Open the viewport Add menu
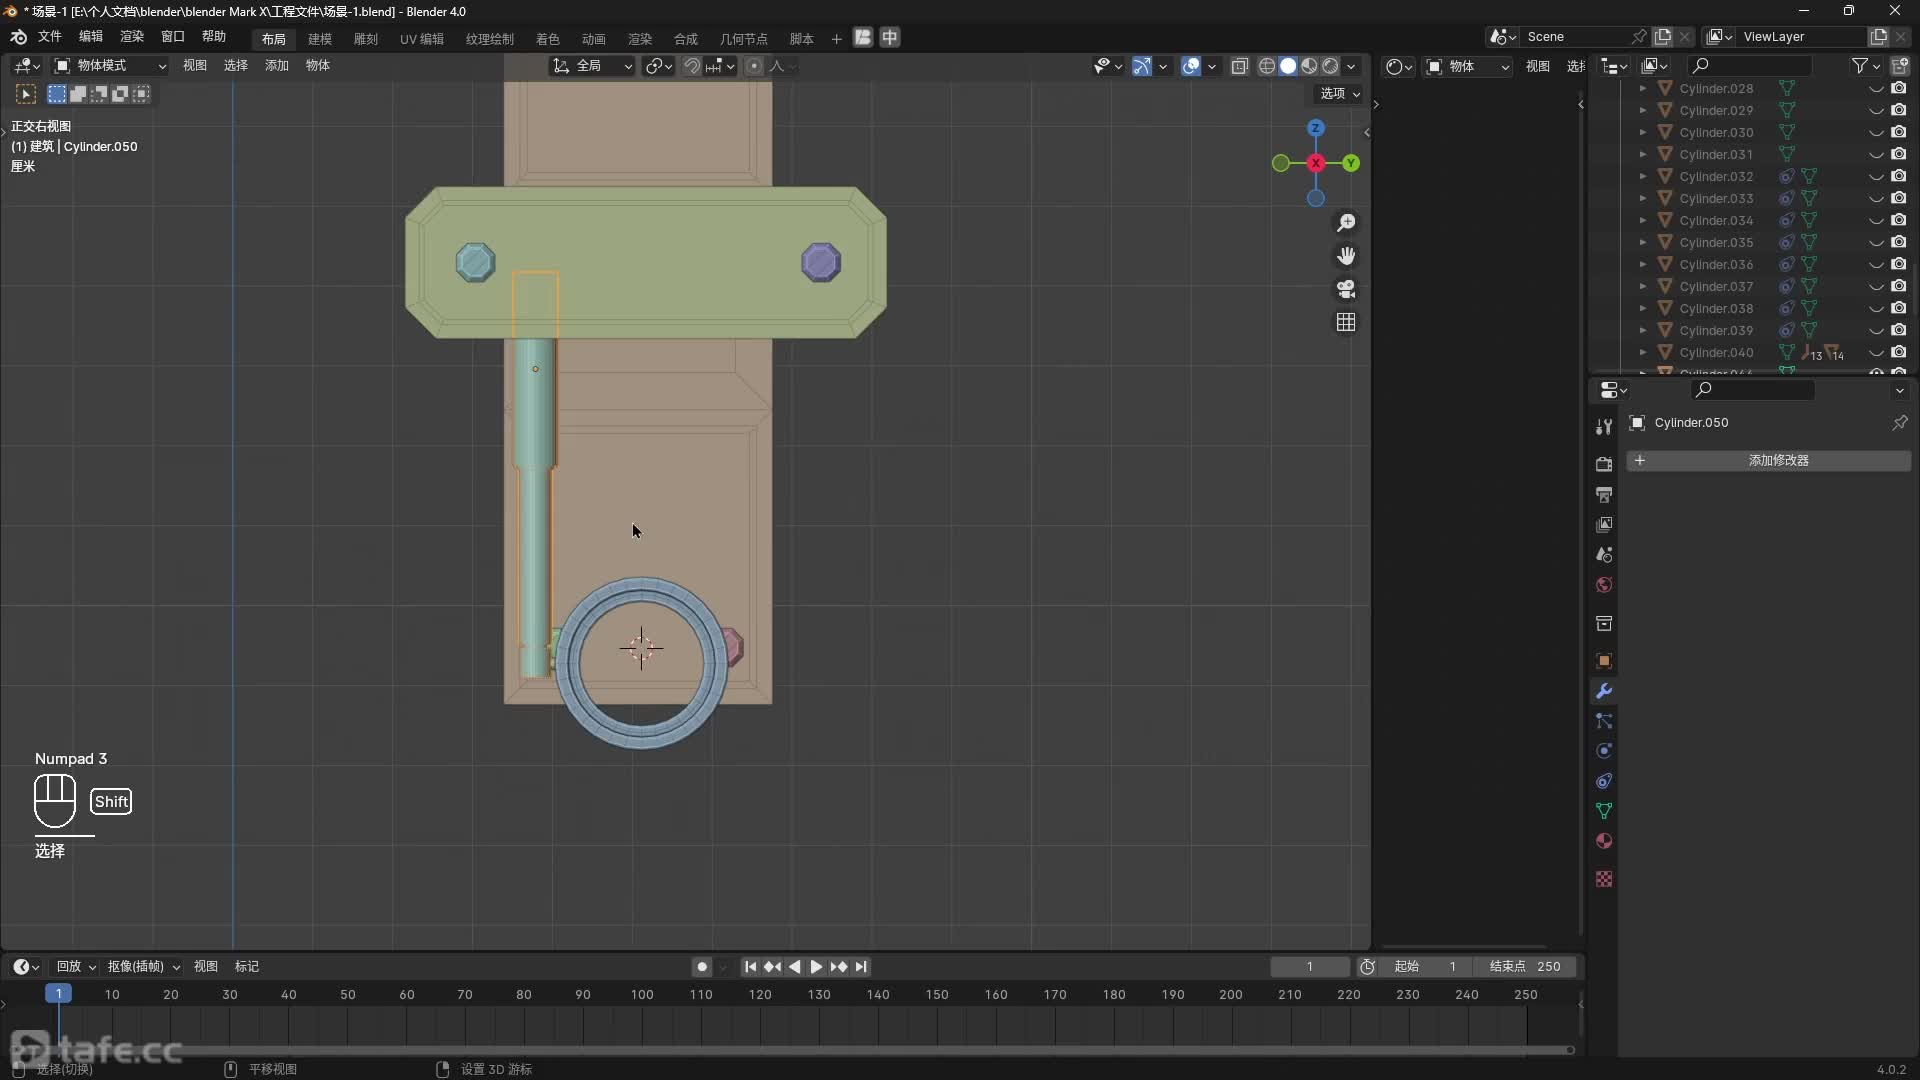This screenshot has width=1920, height=1080. [276, 66]
